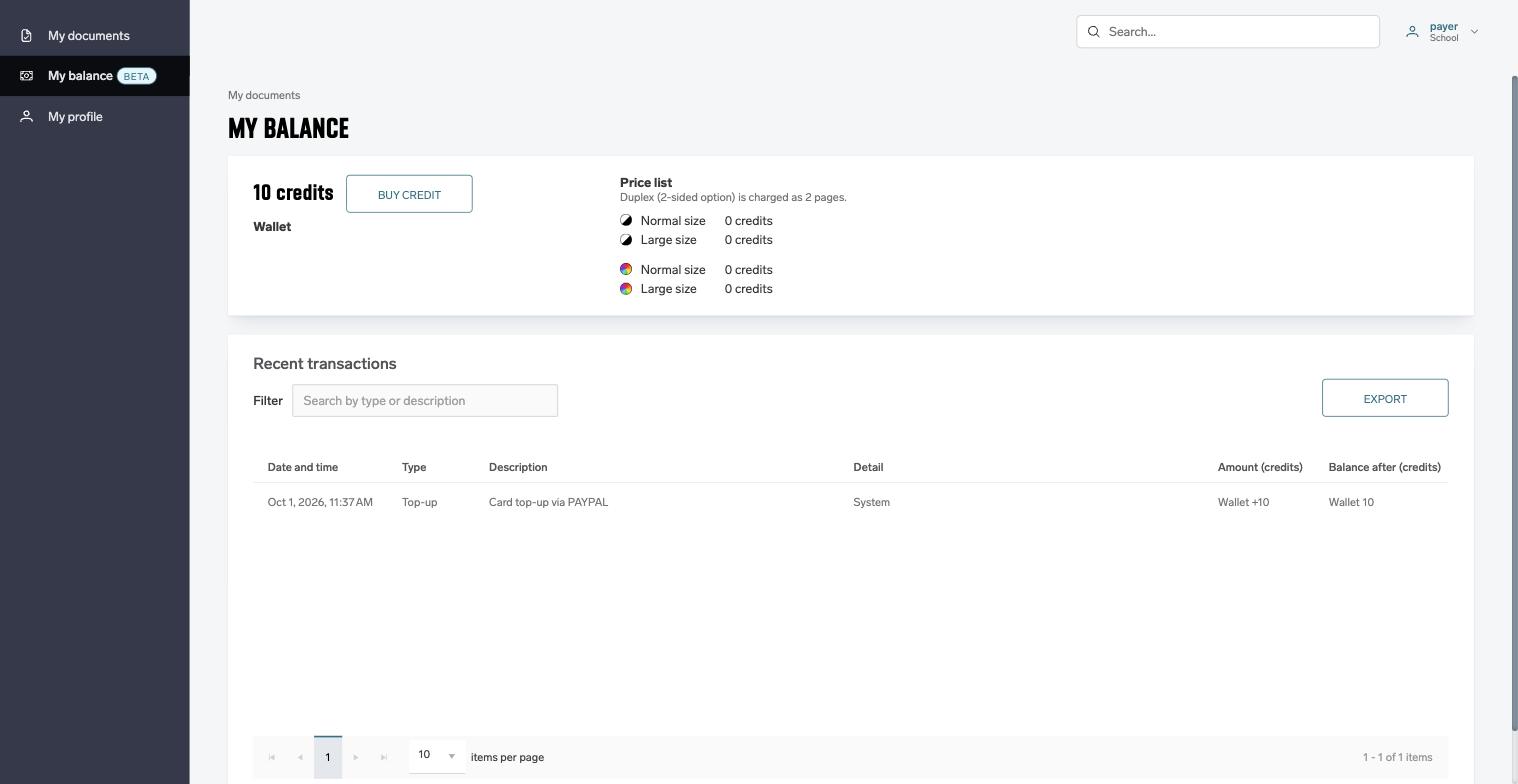The image size is (1518, 784).
Task: Click the next page arrow
Action: (x=356, y=757)
